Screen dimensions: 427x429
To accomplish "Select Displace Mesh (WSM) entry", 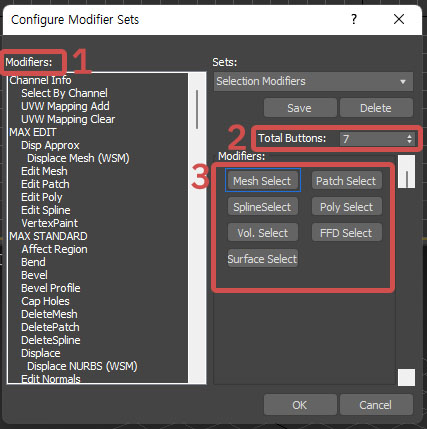I will click(78, 158).
